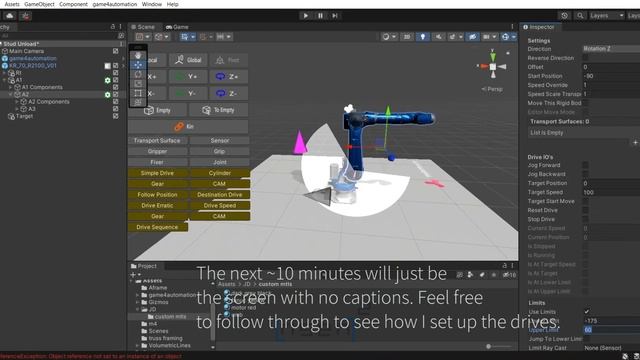Screen dimensions: 640x360
Task: Toggle Persp projection label
Action: tap(492, 89)
